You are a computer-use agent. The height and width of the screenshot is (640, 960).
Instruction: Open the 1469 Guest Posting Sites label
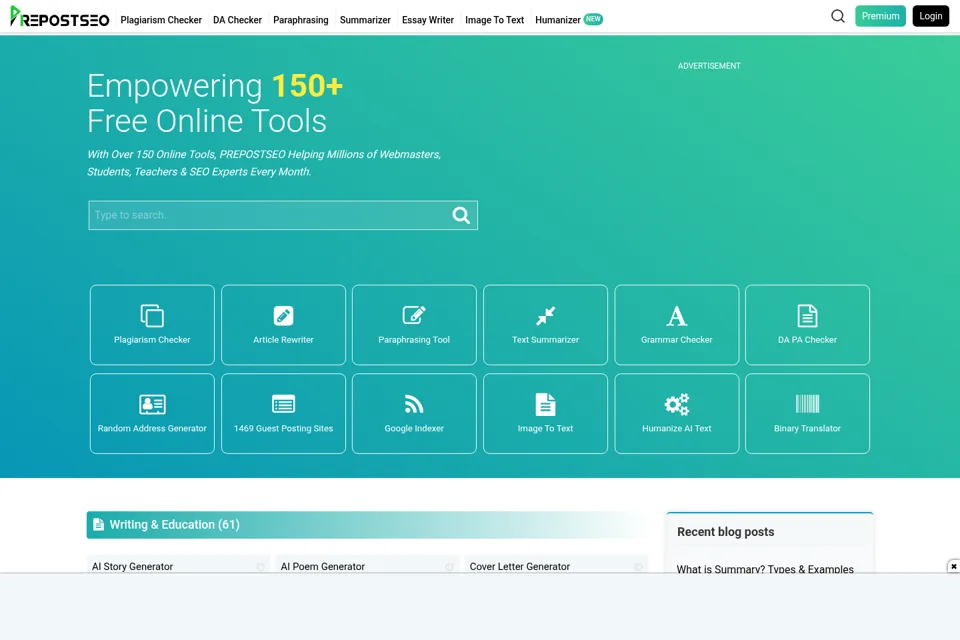pyautogui.click(x=283, y=428)
